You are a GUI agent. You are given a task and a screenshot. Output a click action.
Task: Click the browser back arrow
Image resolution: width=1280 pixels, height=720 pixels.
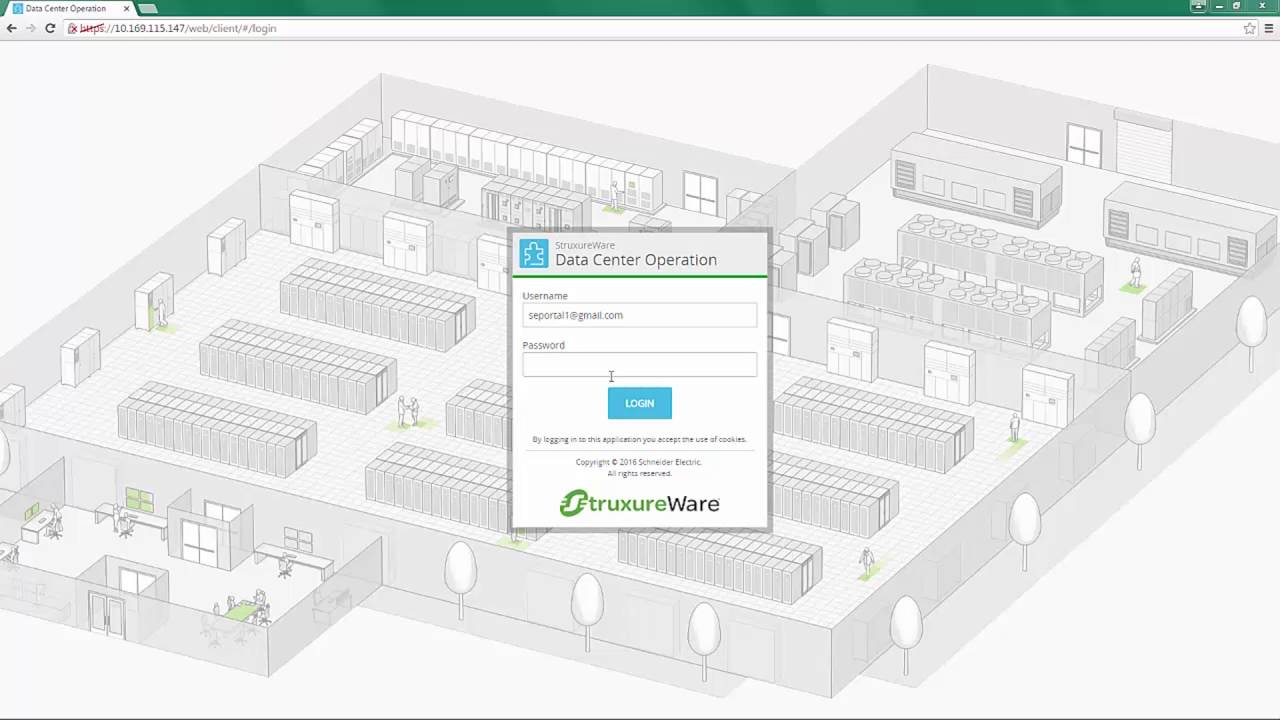[x=11, y=28]
